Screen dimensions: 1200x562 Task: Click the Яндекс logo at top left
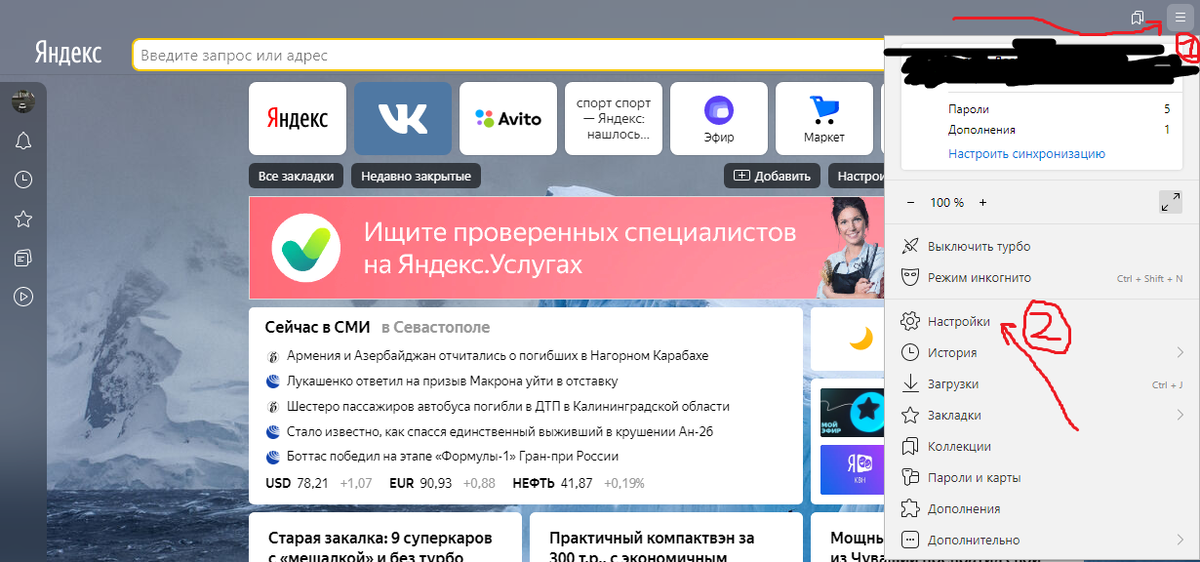tap(67, 52)
